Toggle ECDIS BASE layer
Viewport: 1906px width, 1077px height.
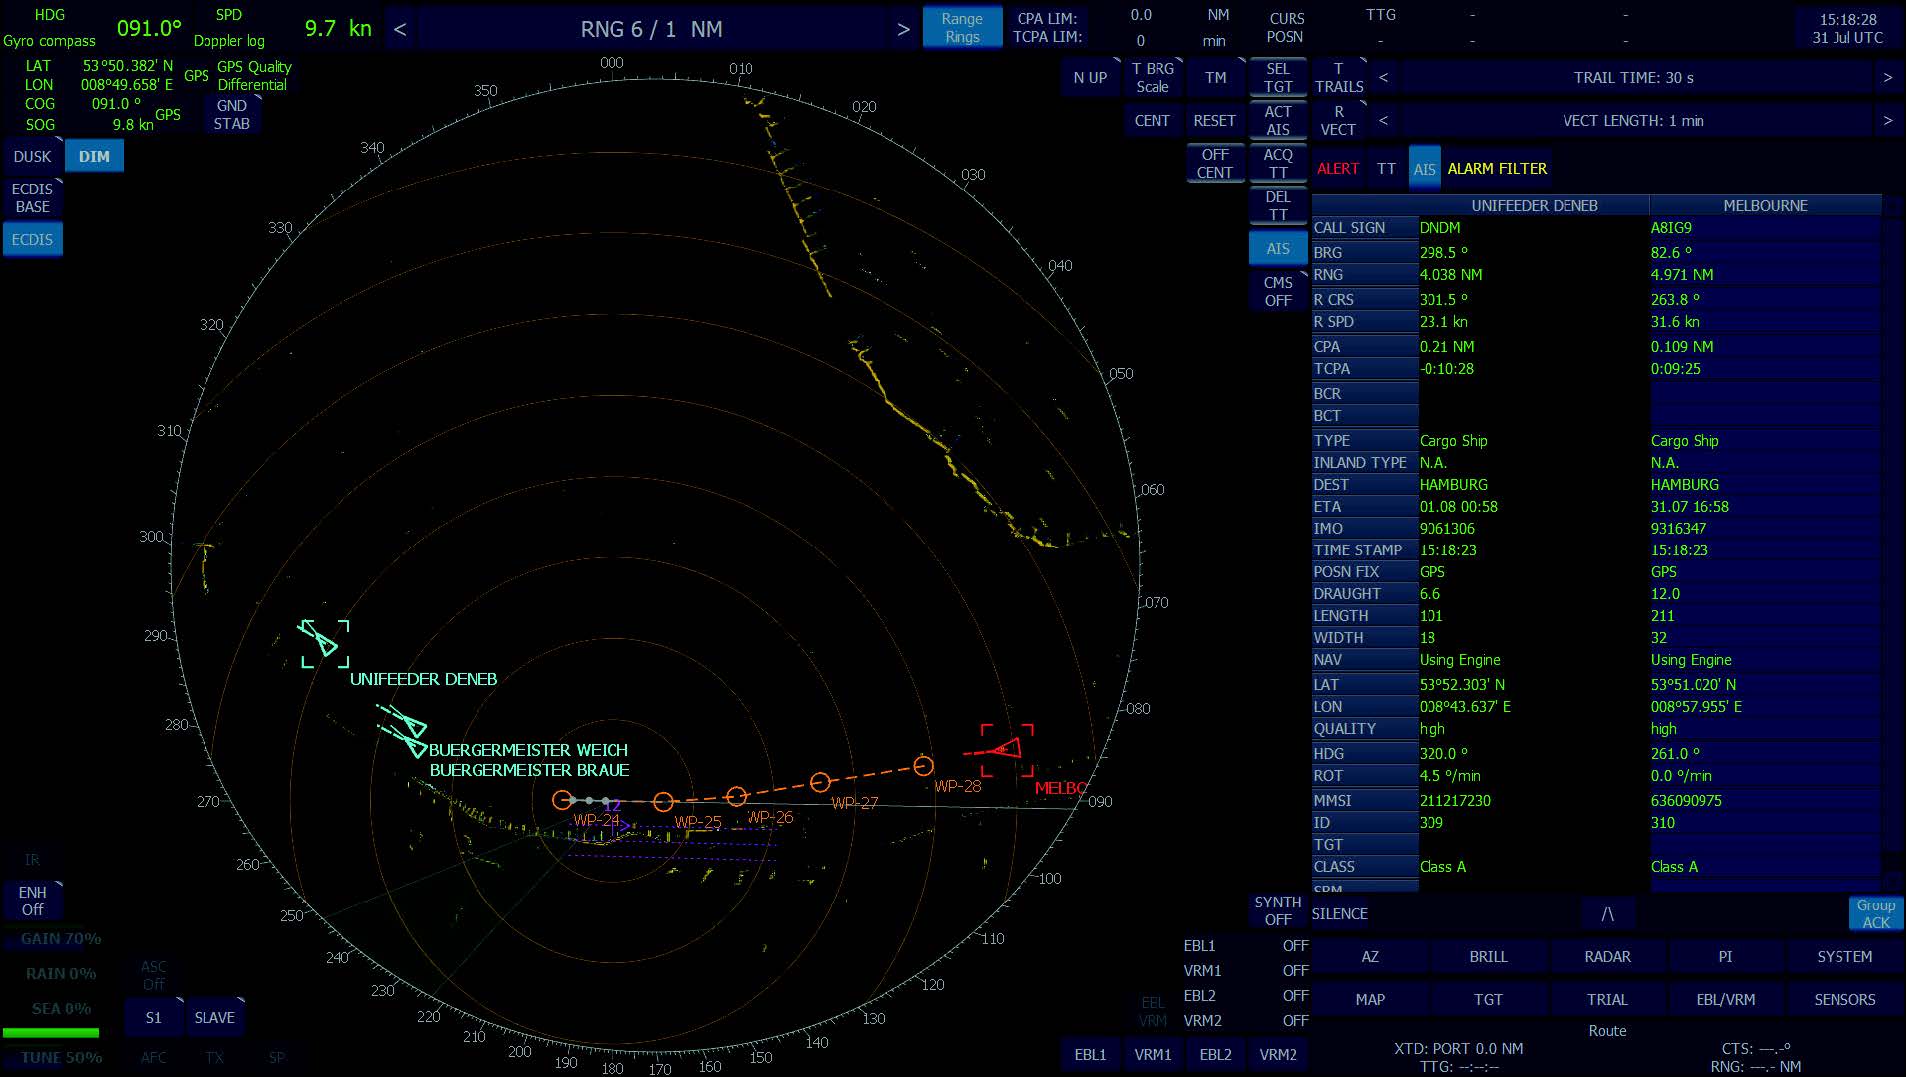[32, 197]
